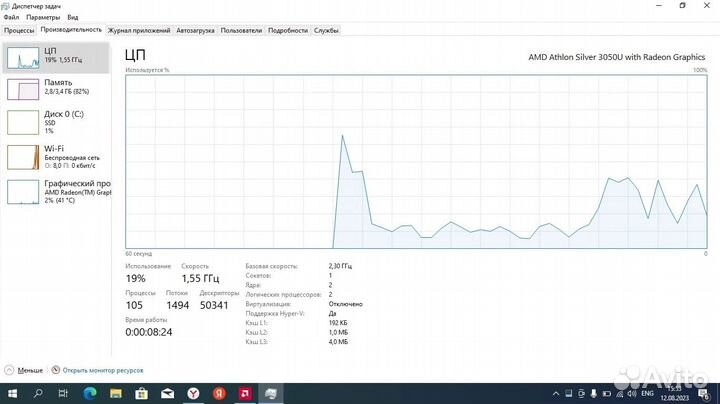Switch ENG input language indicator
The width and height of the screenshot is (720, 404).
point(647,394)
